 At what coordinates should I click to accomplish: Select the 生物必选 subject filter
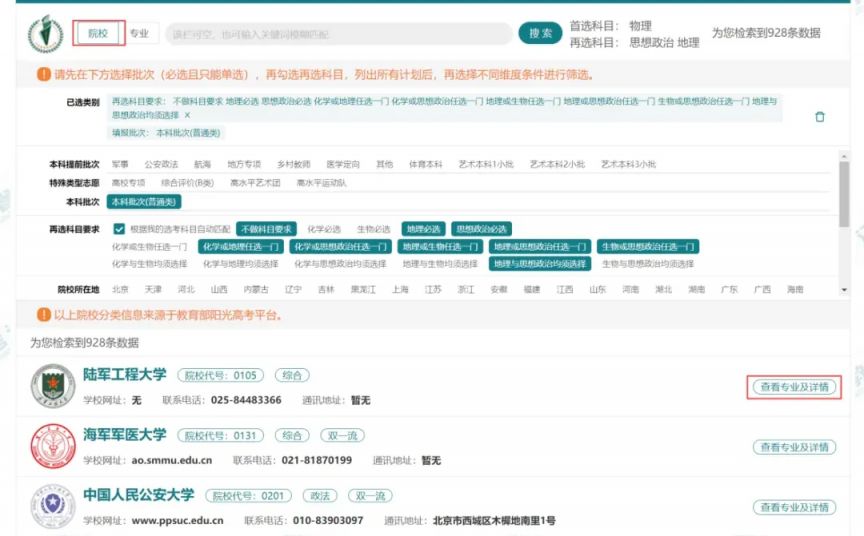pos(373,229)
